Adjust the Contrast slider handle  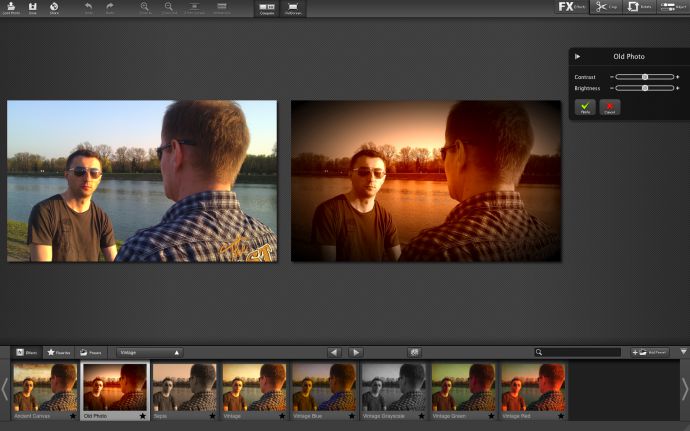pyautogui.click(x=645, y=77)
